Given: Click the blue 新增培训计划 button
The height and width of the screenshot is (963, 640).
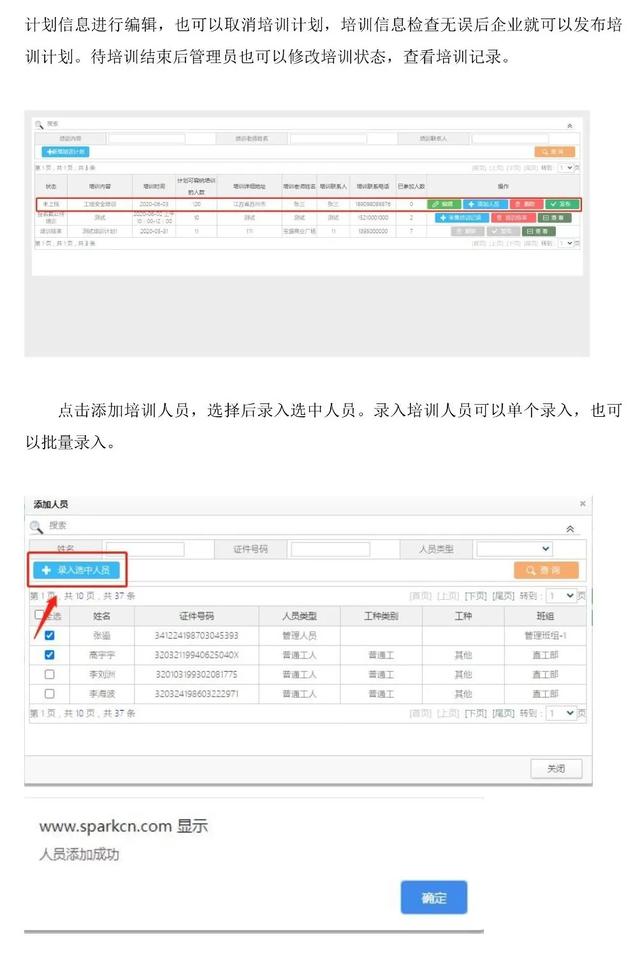Looking at the screenshot, I should click(x=64, y=152).
